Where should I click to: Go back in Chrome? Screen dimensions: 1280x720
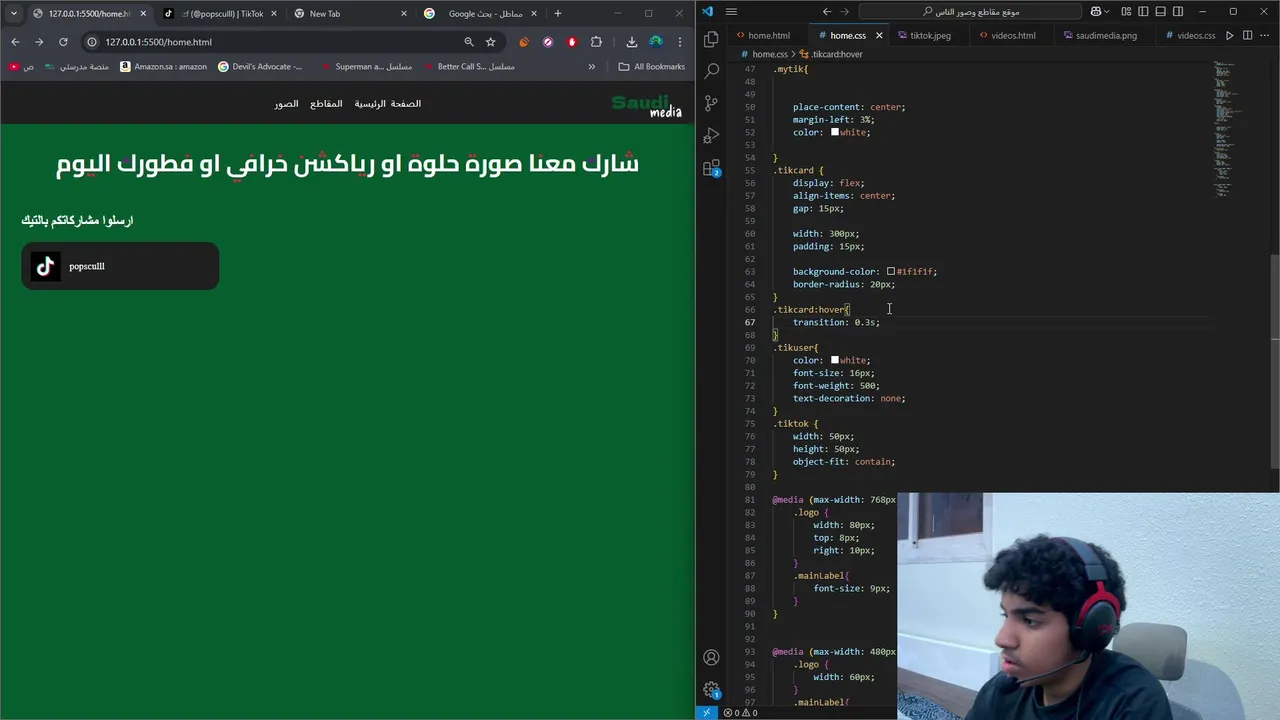(15, 42)
